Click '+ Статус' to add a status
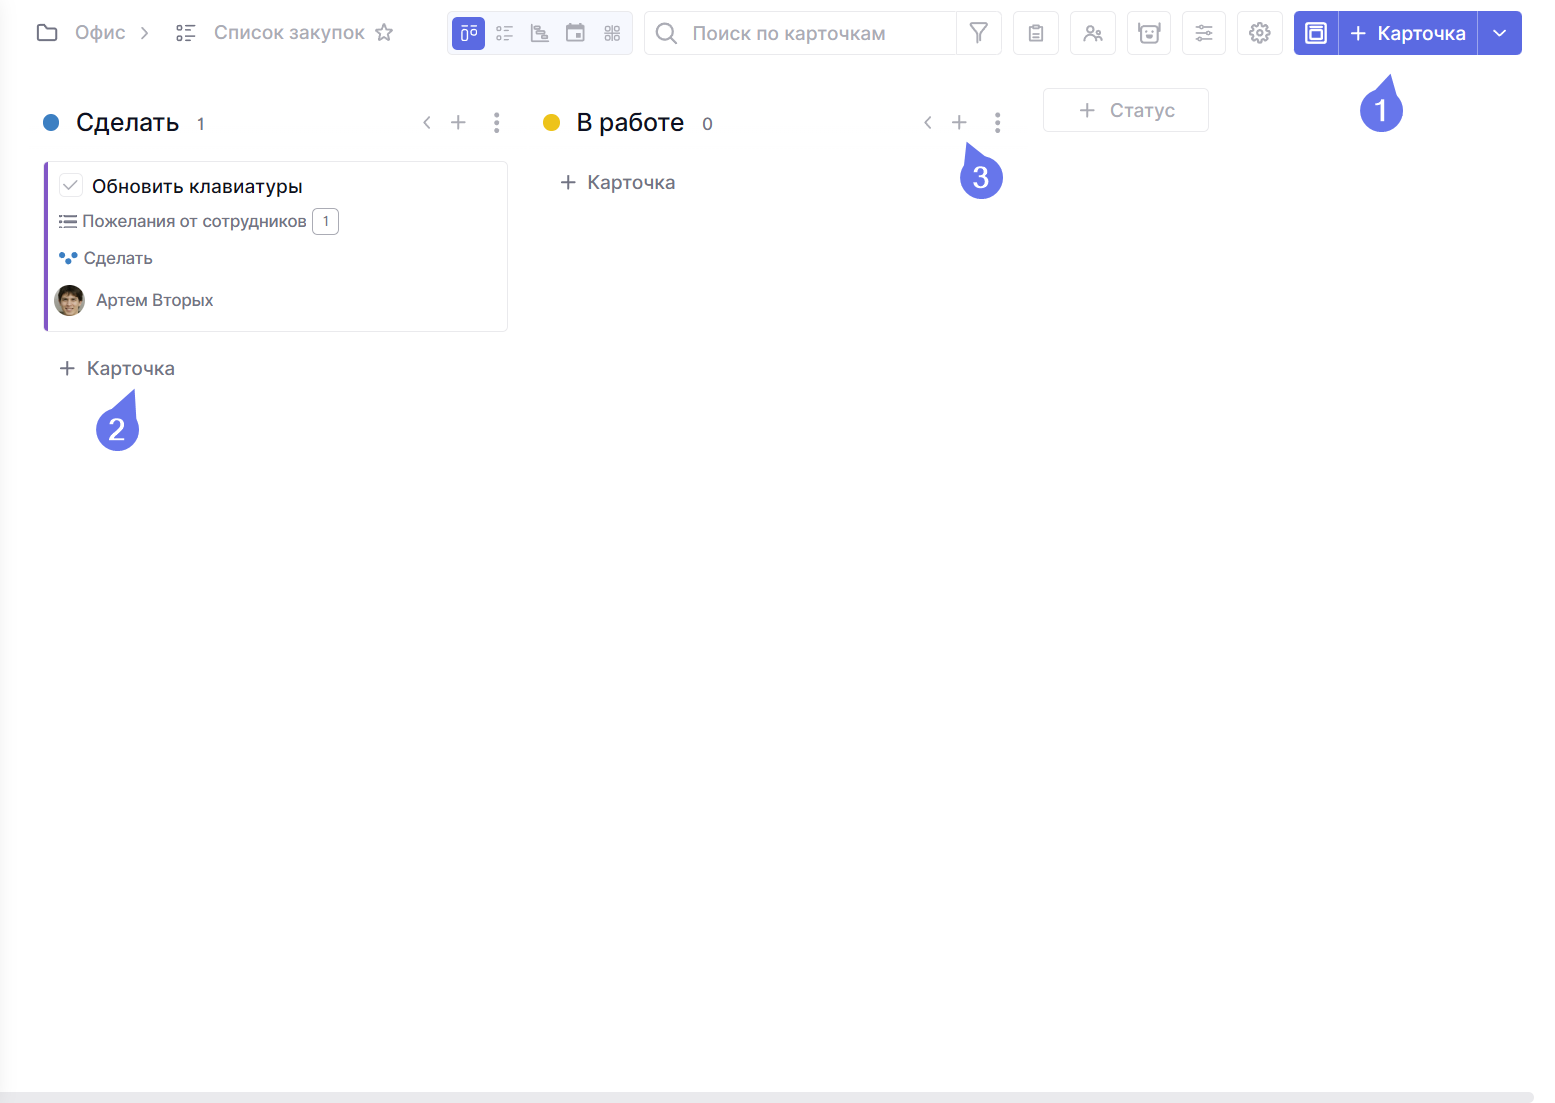 (1126, 110)
